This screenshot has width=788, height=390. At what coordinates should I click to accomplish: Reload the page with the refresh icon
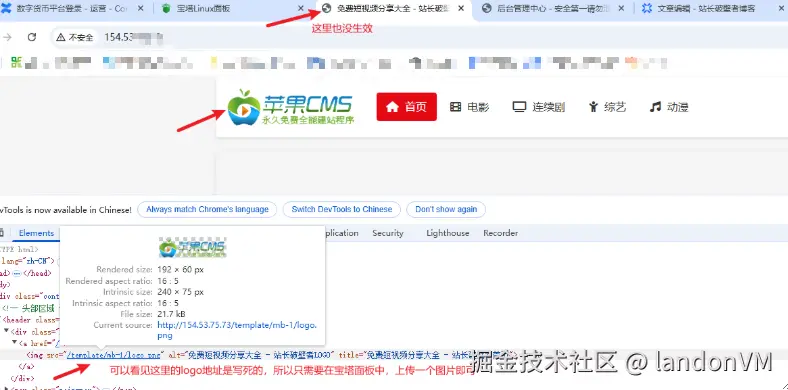point(32,37)
